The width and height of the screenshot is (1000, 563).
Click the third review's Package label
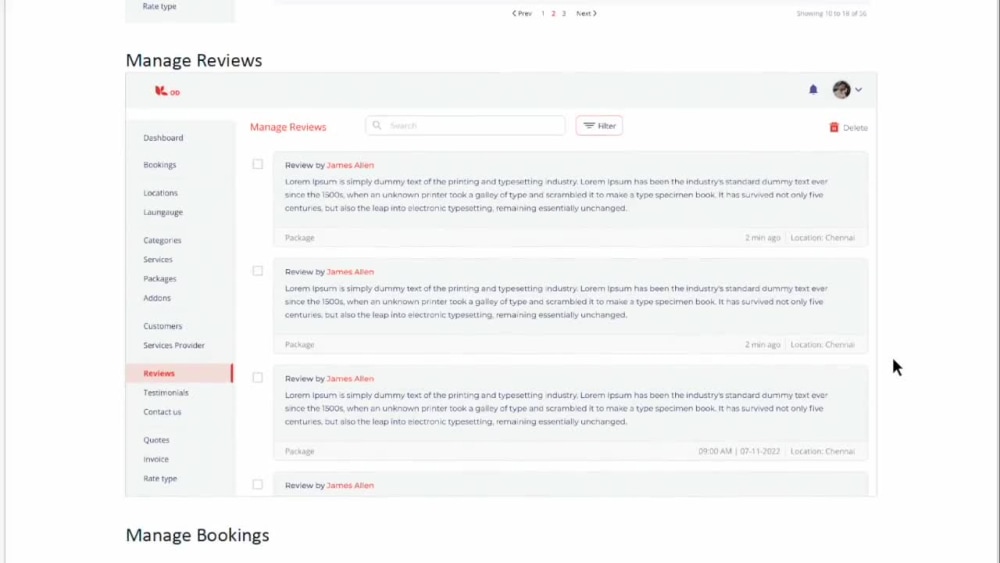pyautogui.click(x=300, y=451)
